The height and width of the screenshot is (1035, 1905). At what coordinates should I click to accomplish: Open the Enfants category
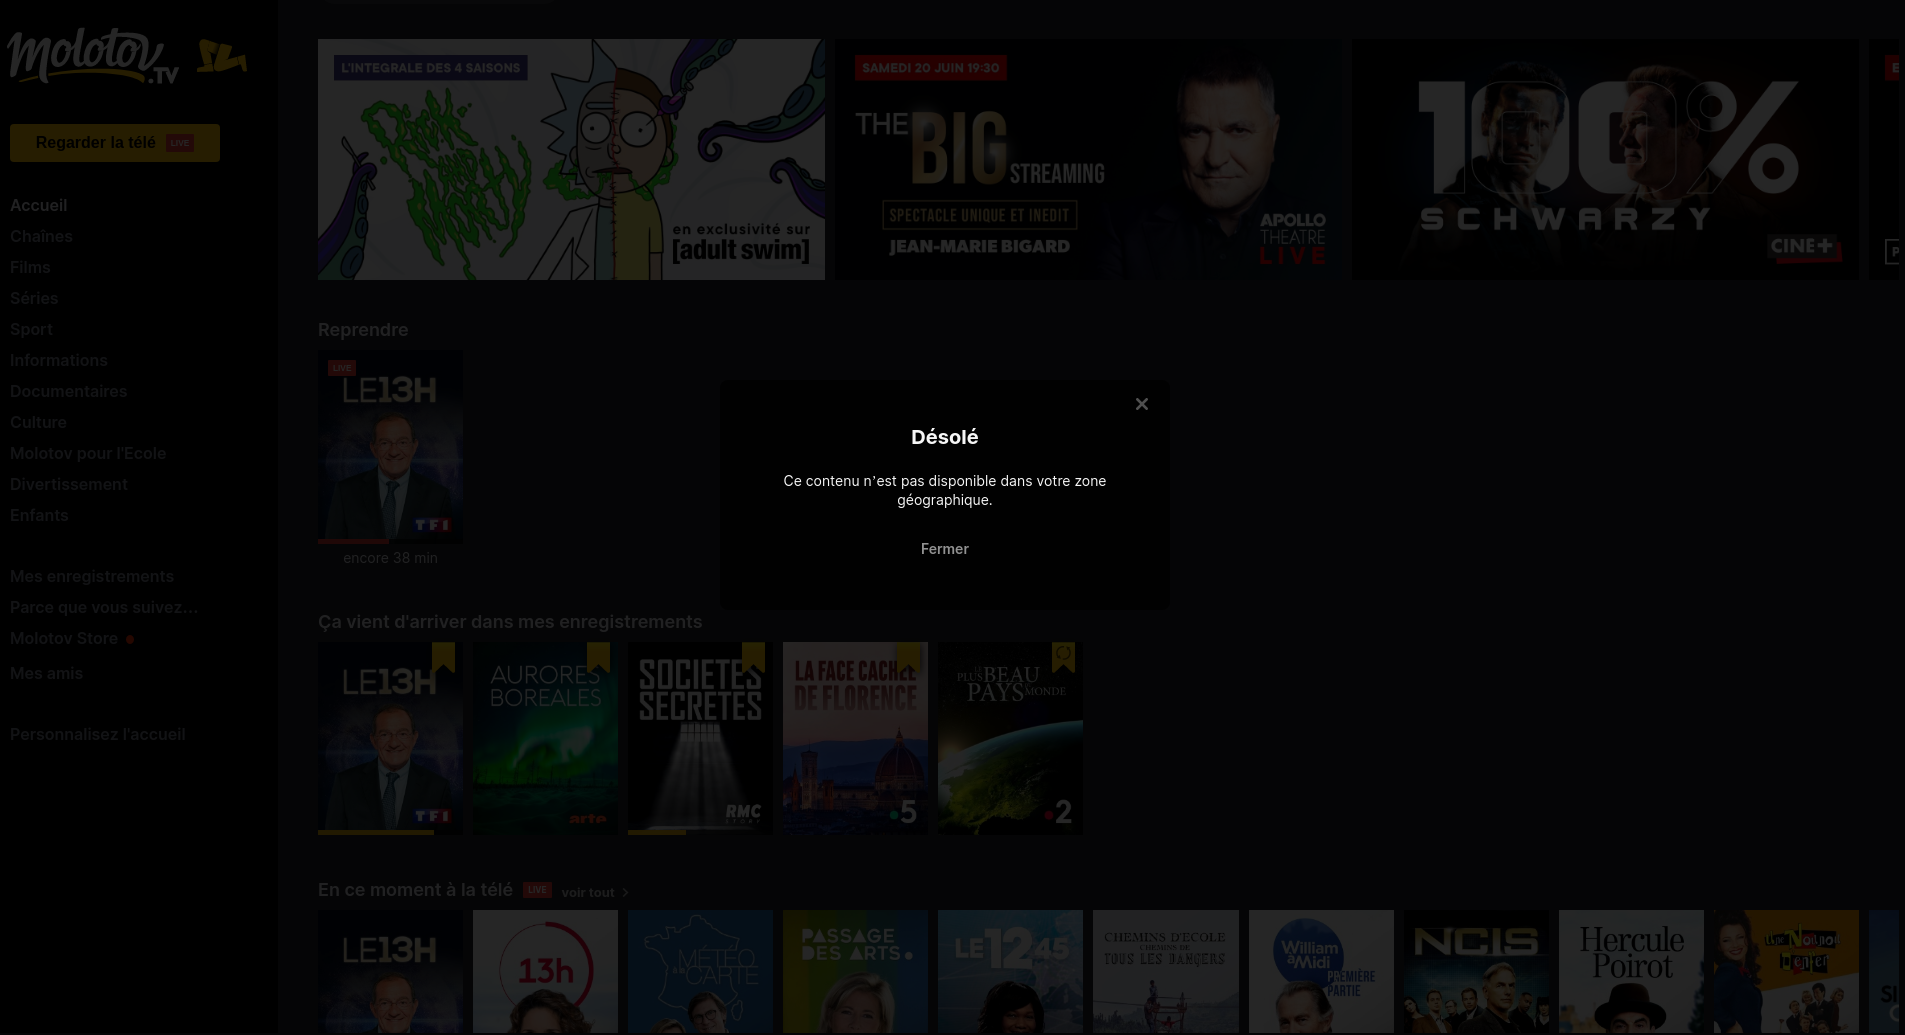pyautogui.click(x=39, y=515)
